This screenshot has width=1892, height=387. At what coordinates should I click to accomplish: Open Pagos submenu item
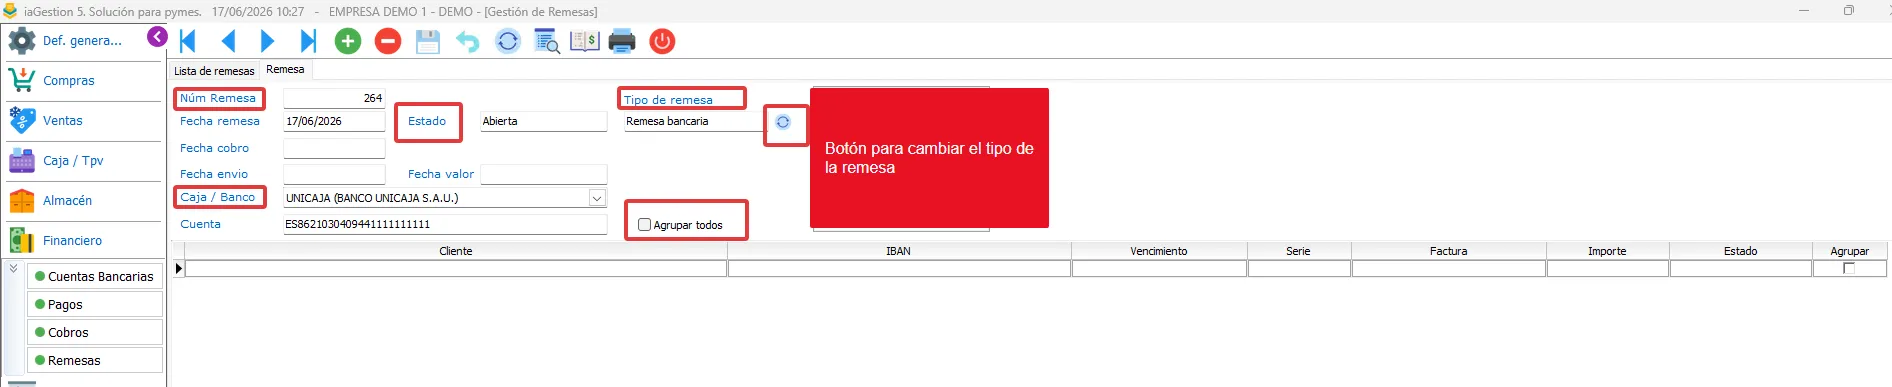(x=95, y=305)
